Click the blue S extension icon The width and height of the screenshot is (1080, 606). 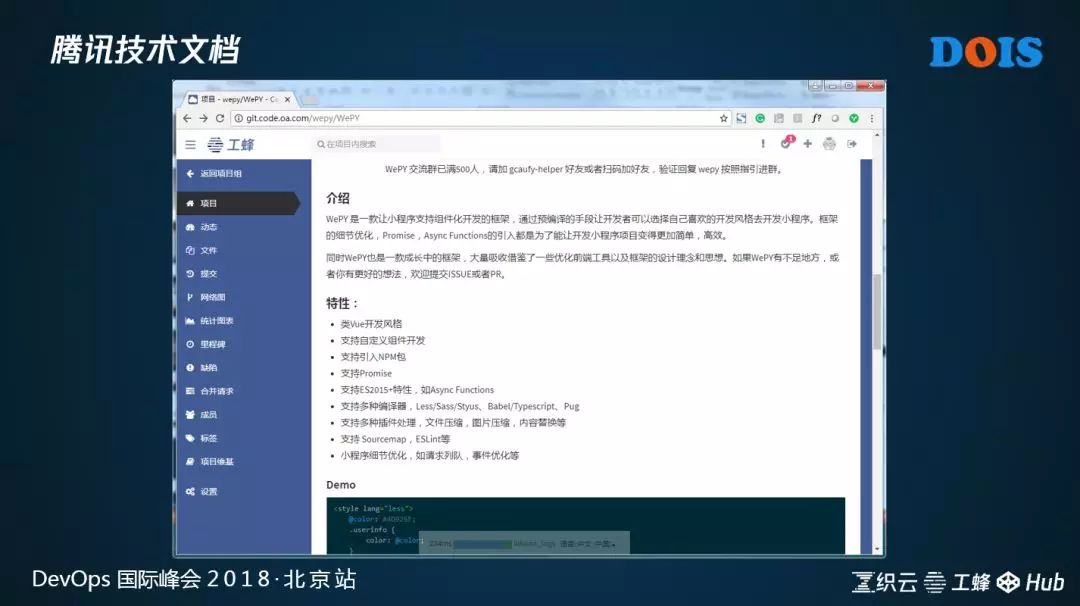pyautogui.click(x=741, y=118)
